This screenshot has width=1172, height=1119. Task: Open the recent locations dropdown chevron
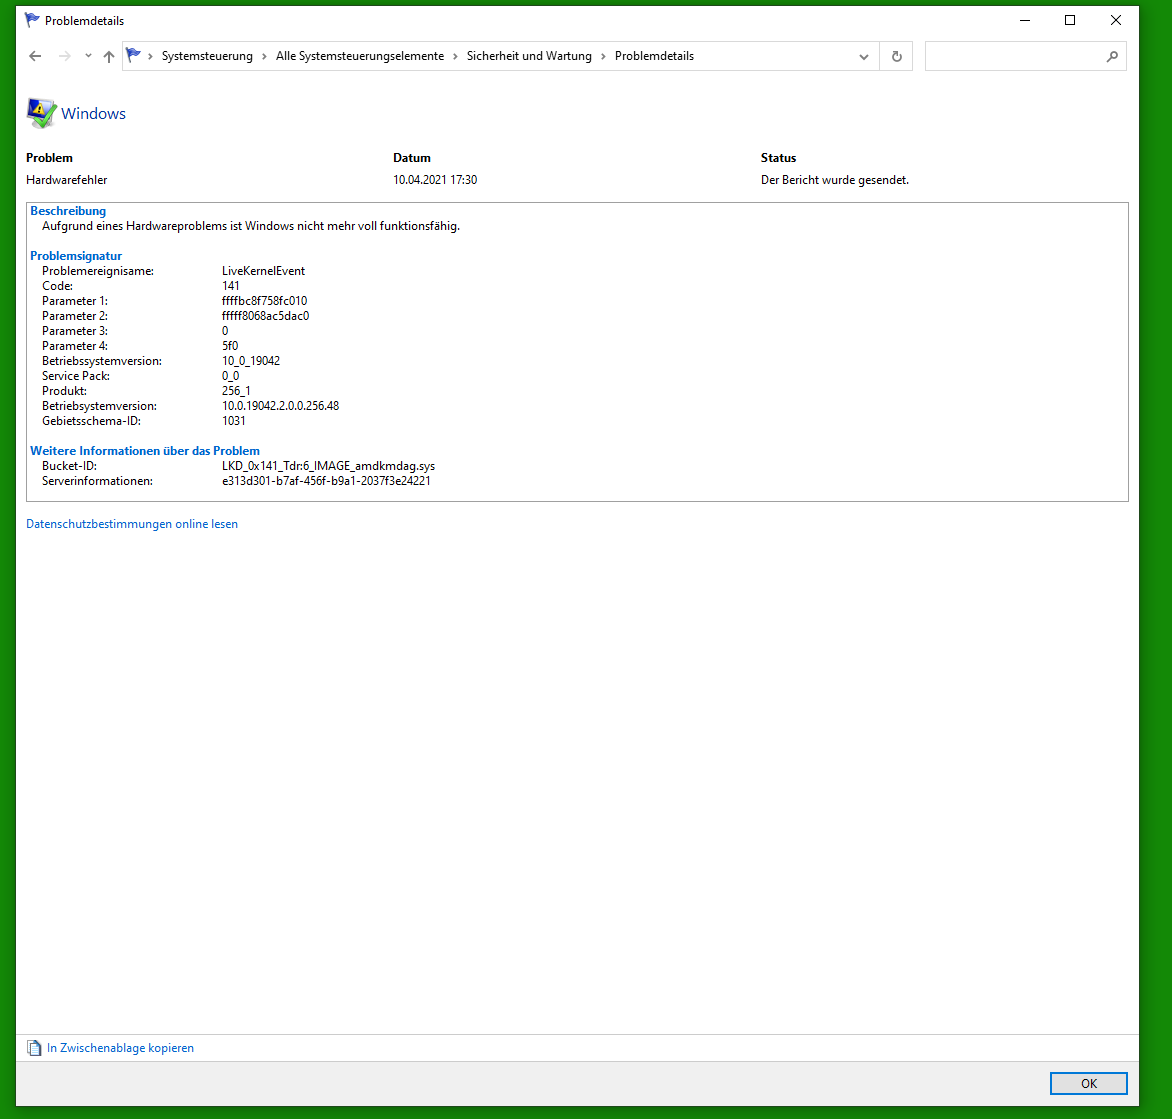pos(88,56)
